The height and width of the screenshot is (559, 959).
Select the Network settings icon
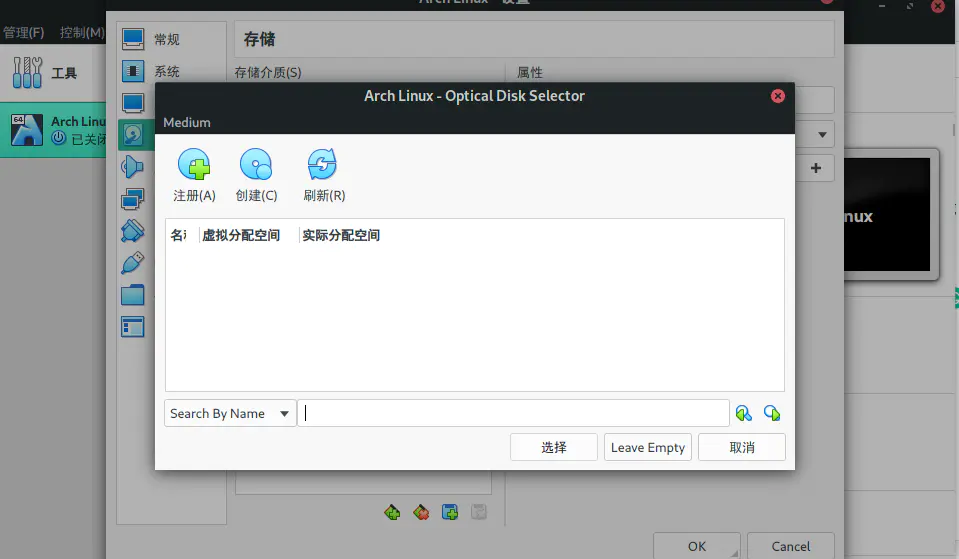pyautogui.click(x=133, y=199)
